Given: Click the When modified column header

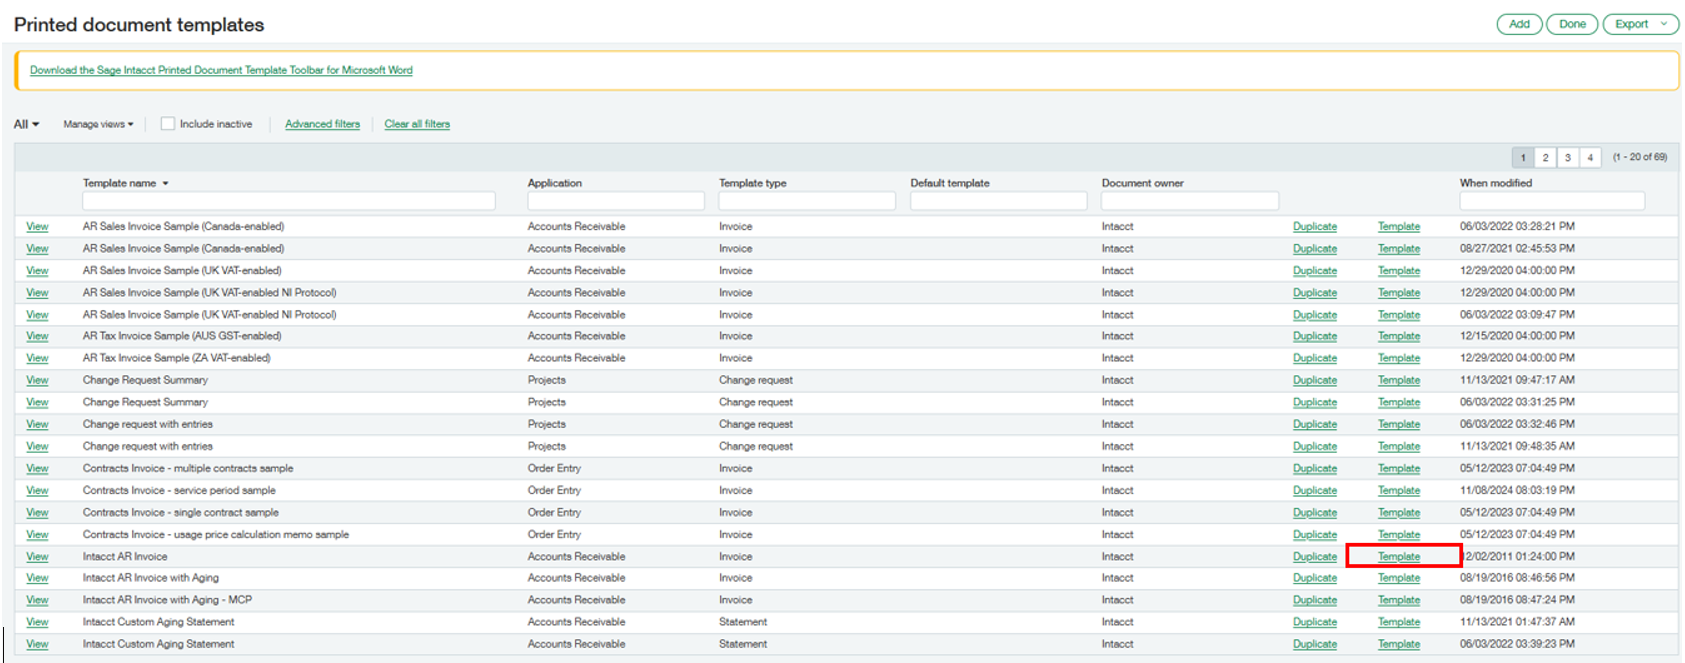Looking at the screenshot, I should pyautogui.click(x=1495, y=183).
